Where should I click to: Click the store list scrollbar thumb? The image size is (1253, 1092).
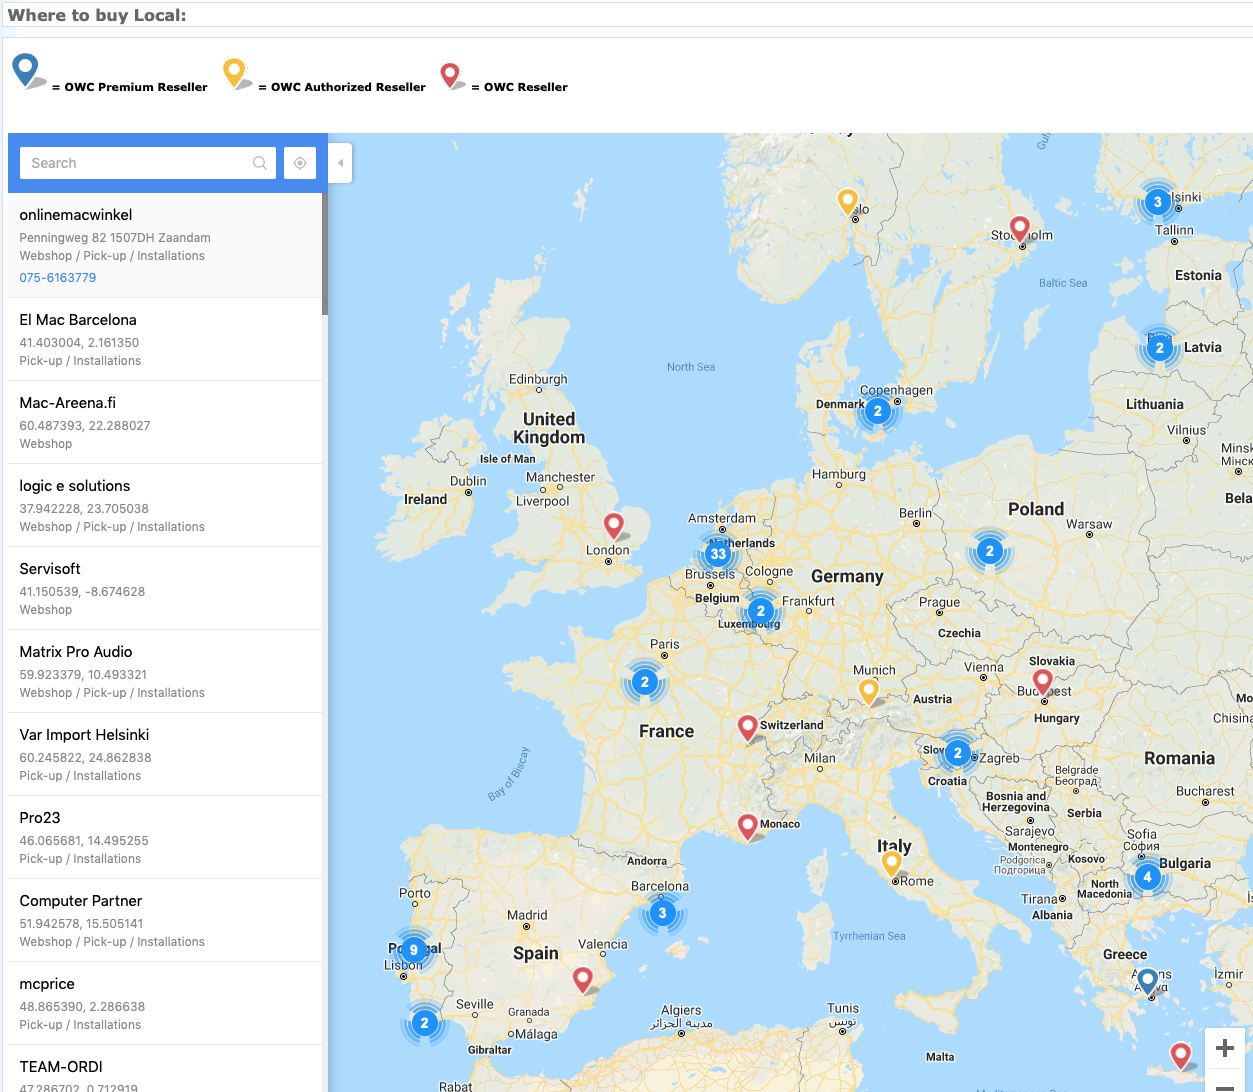click(325, 254)
